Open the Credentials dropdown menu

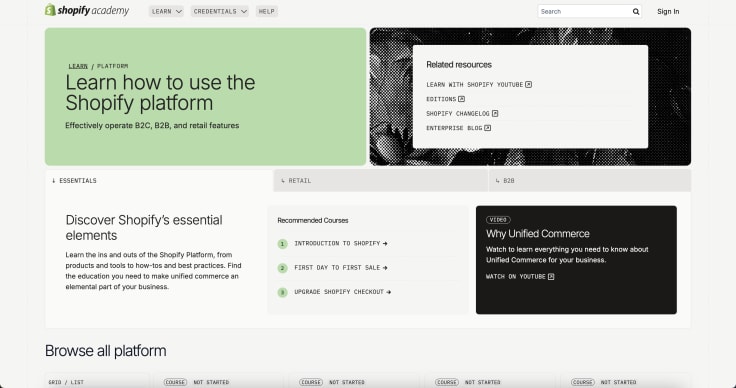coord(220,11)
